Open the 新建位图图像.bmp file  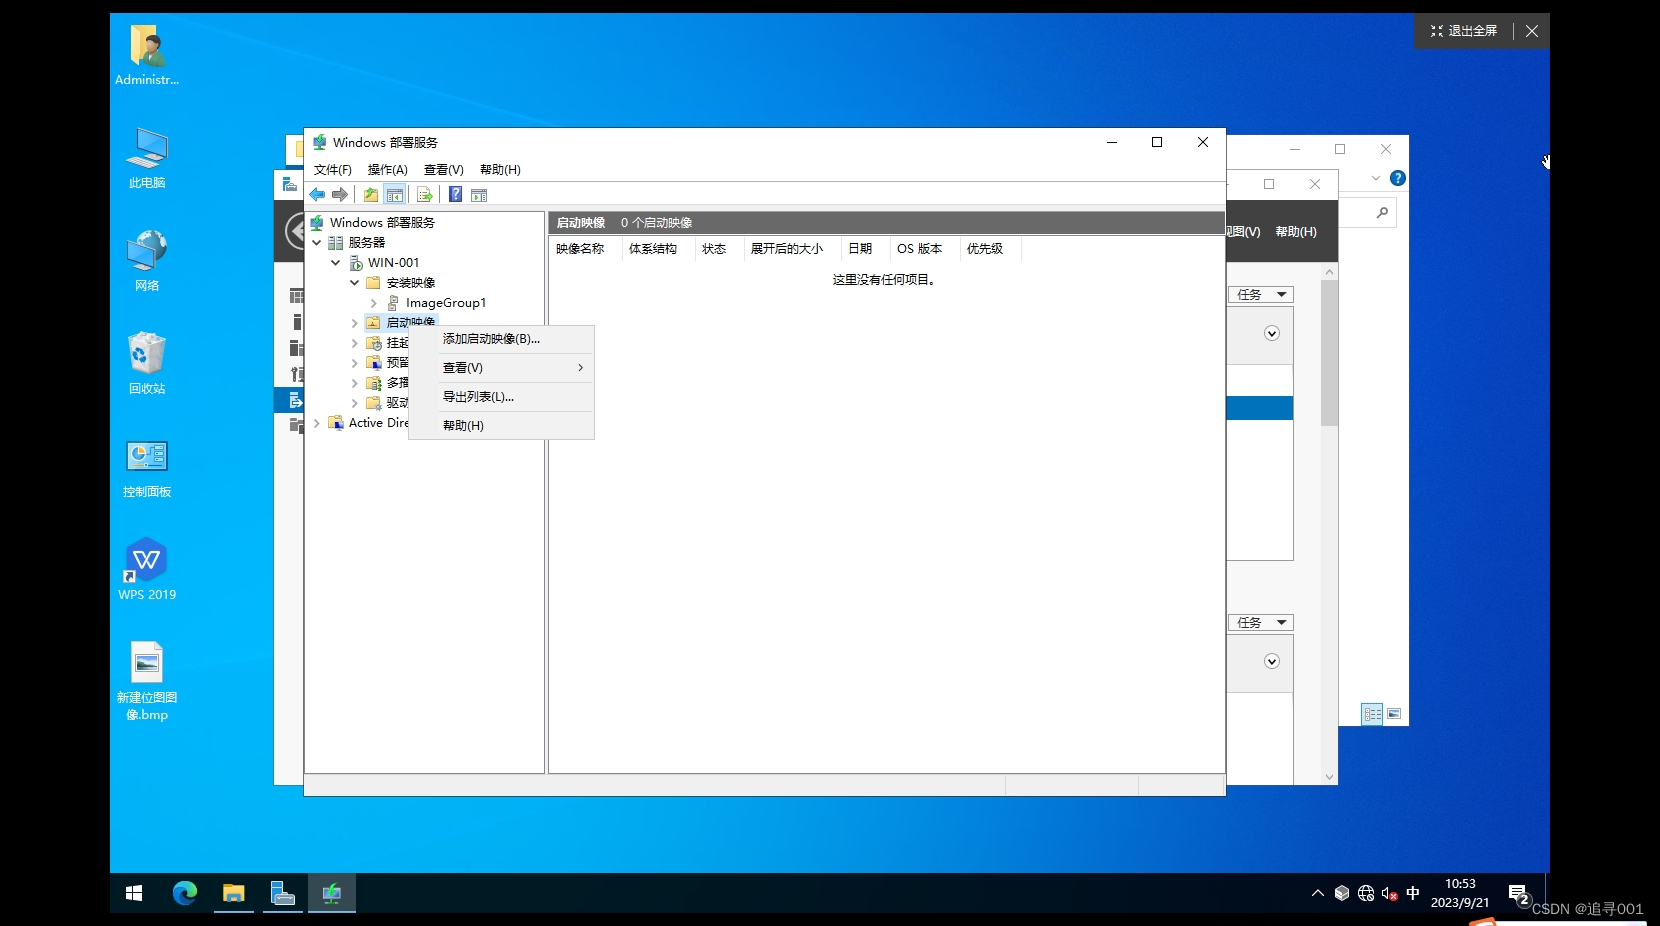147,681
